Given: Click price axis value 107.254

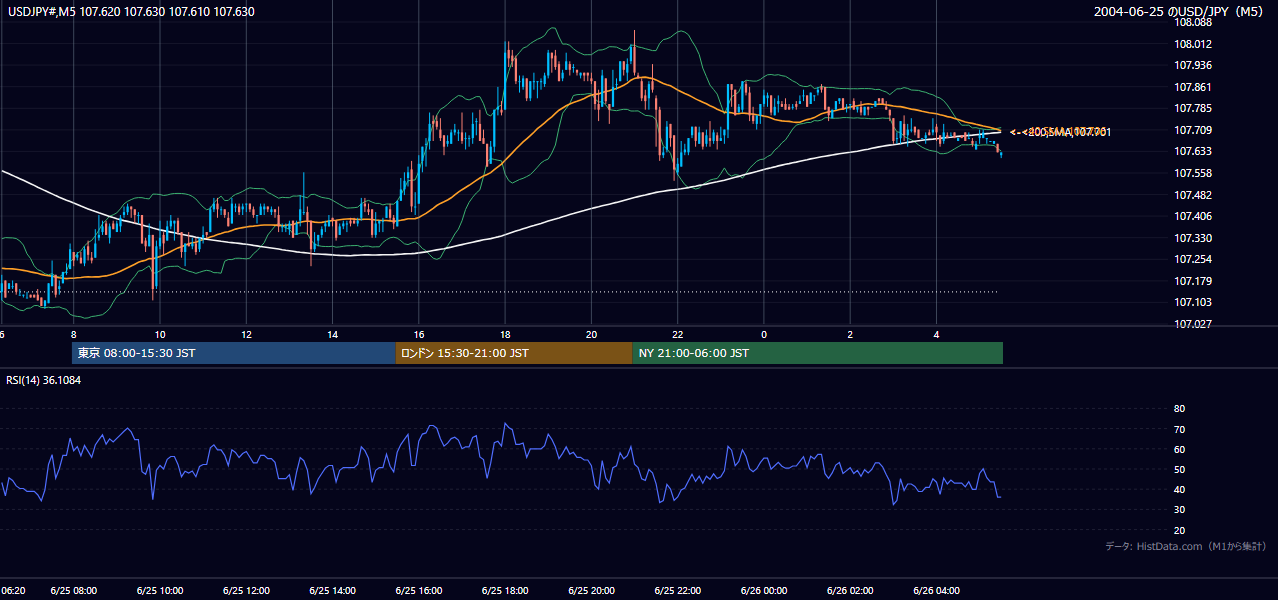Looking at the screenshot, I should tap(1192, 259).
